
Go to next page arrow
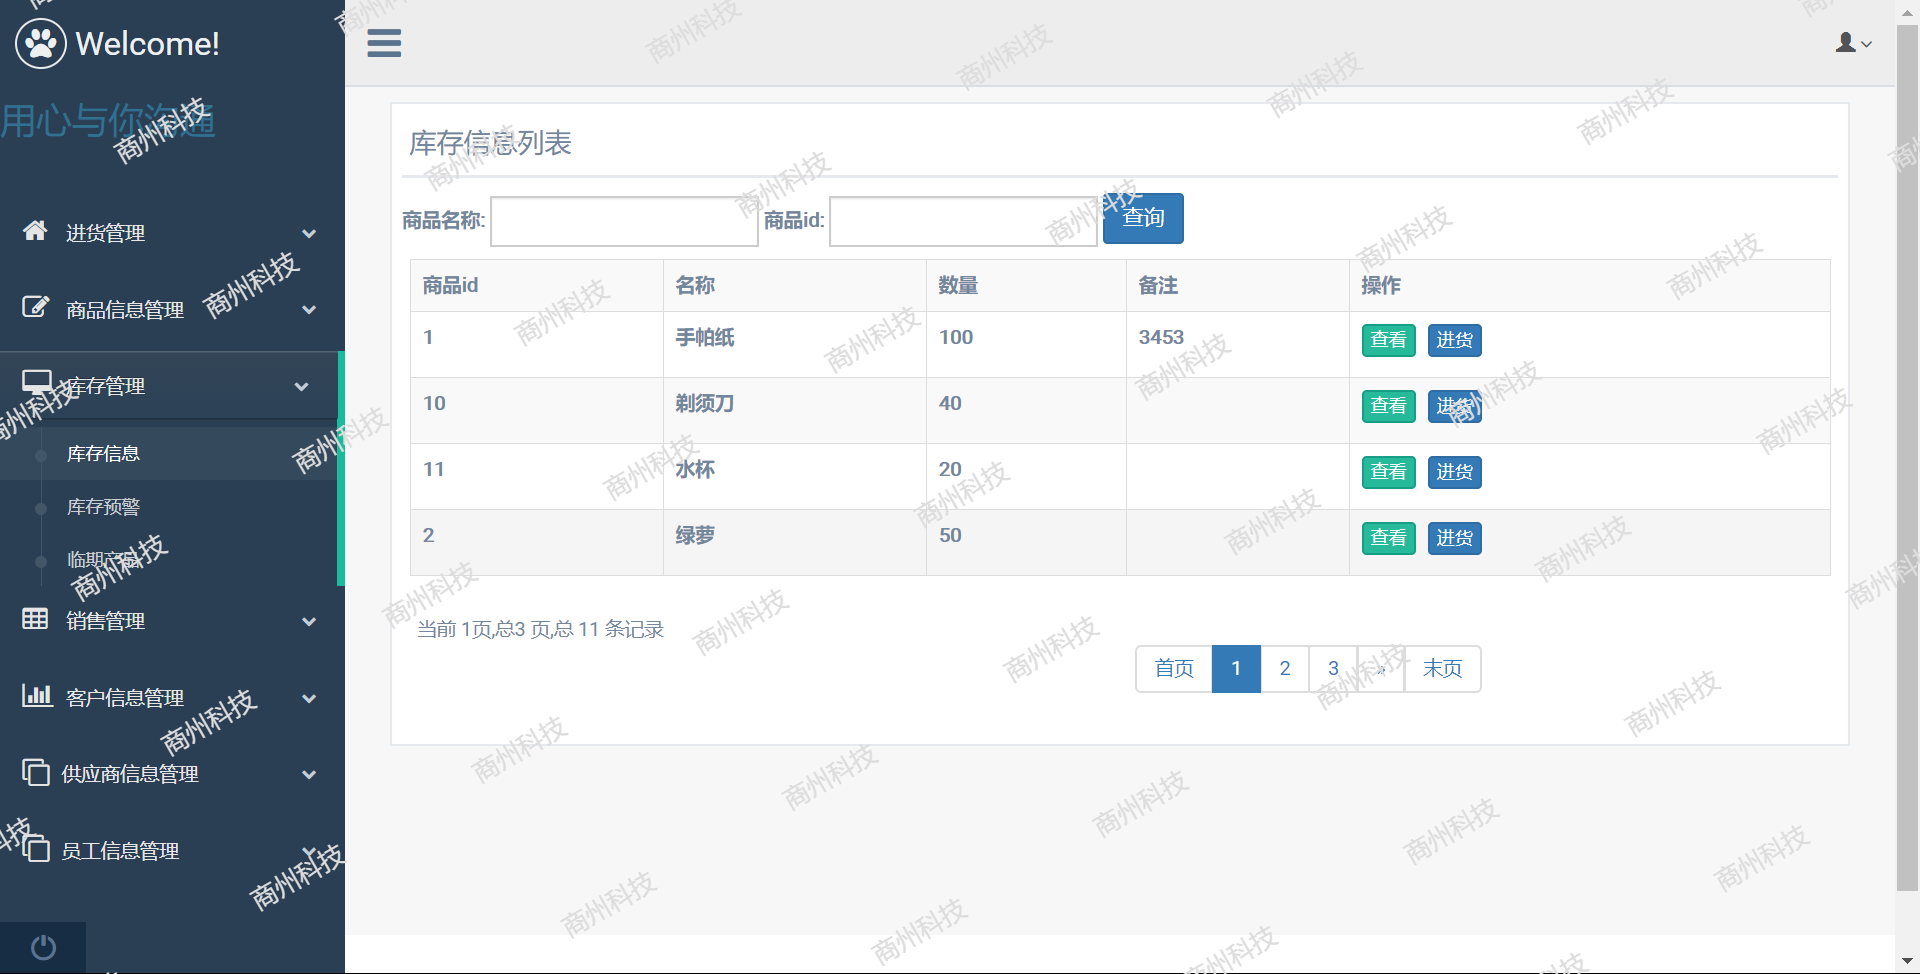tap(1381, 669)
